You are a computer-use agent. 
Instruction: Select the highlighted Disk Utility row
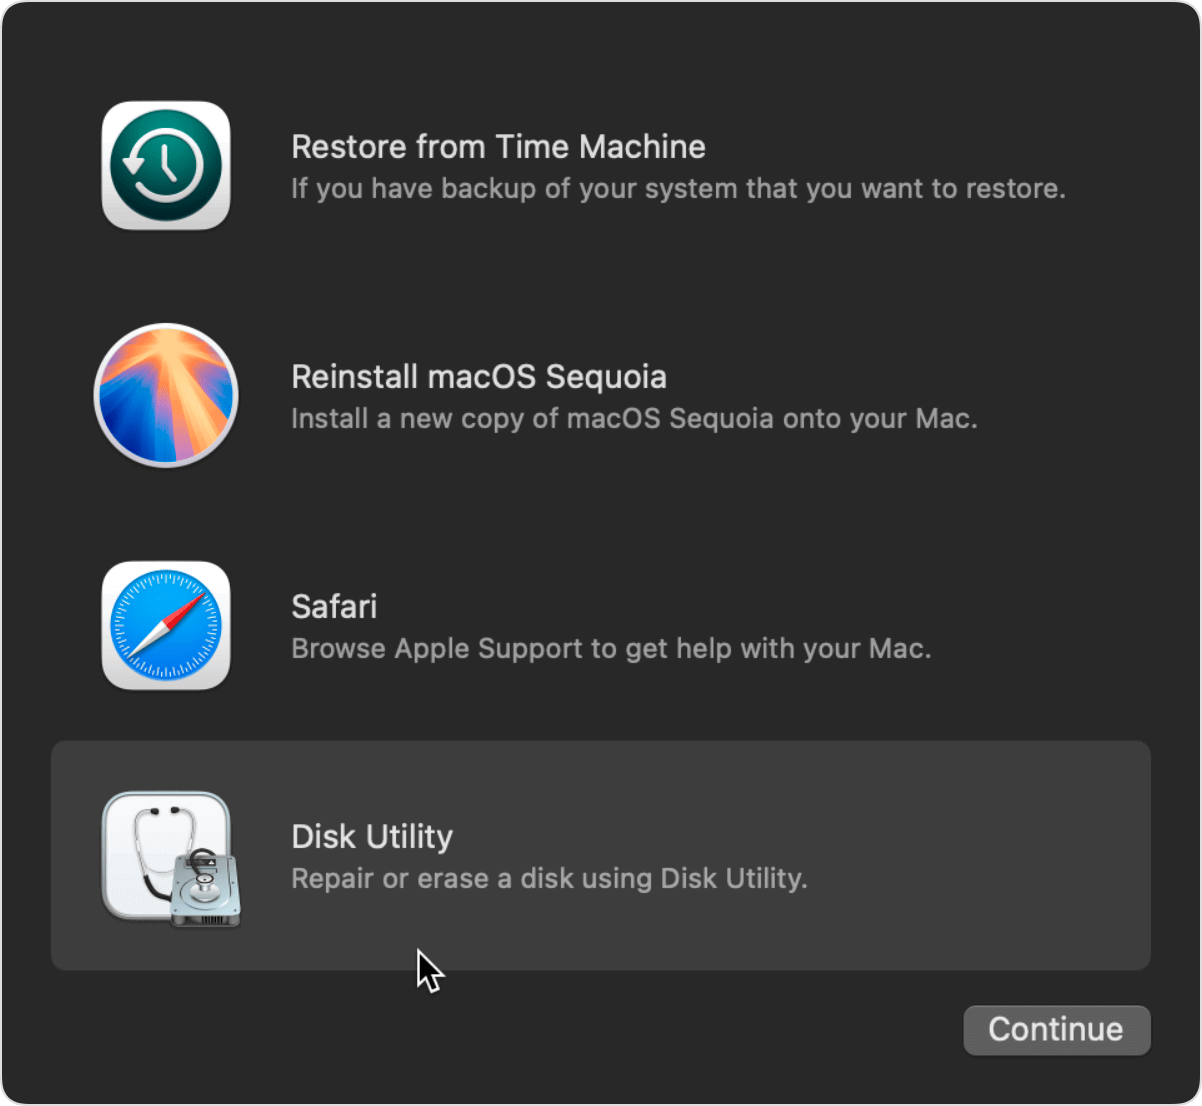(600, 856)
